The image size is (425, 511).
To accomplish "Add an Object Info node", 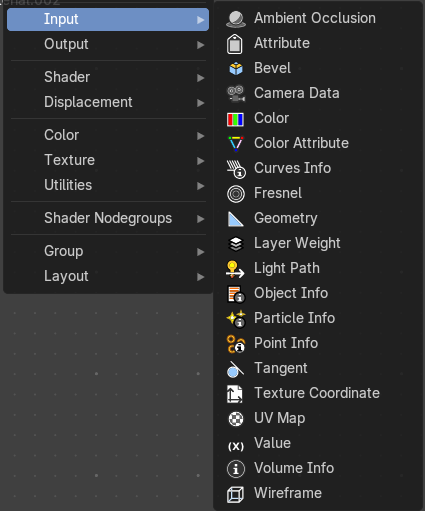I will coord(319,294).
